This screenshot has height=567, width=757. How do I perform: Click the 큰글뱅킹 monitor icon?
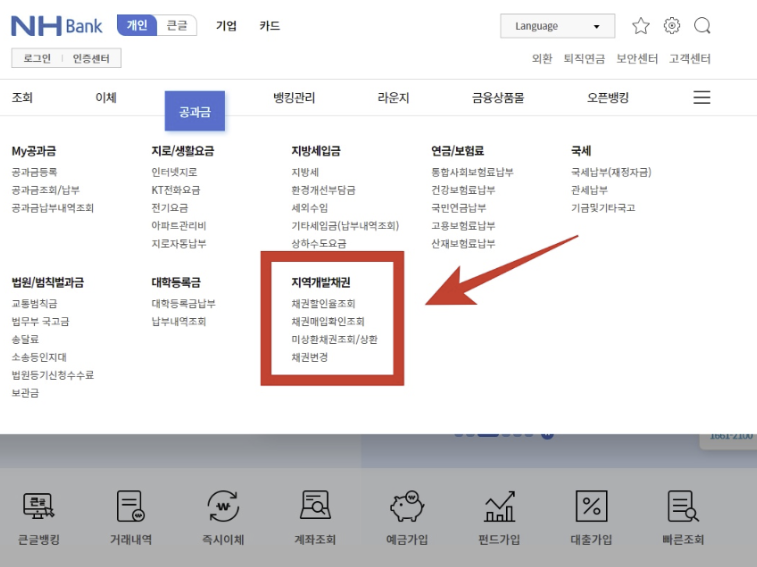(39, 506)
